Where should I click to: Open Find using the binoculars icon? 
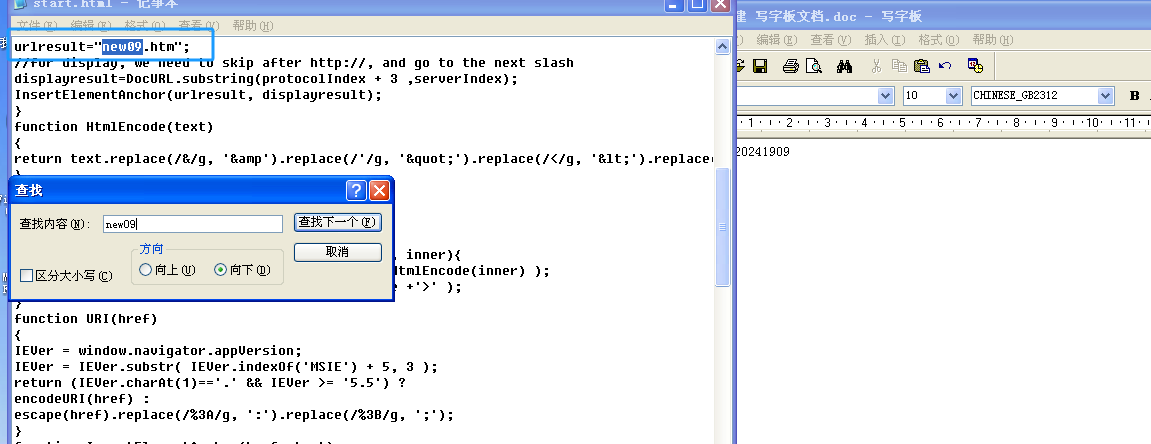coord(844,67)
